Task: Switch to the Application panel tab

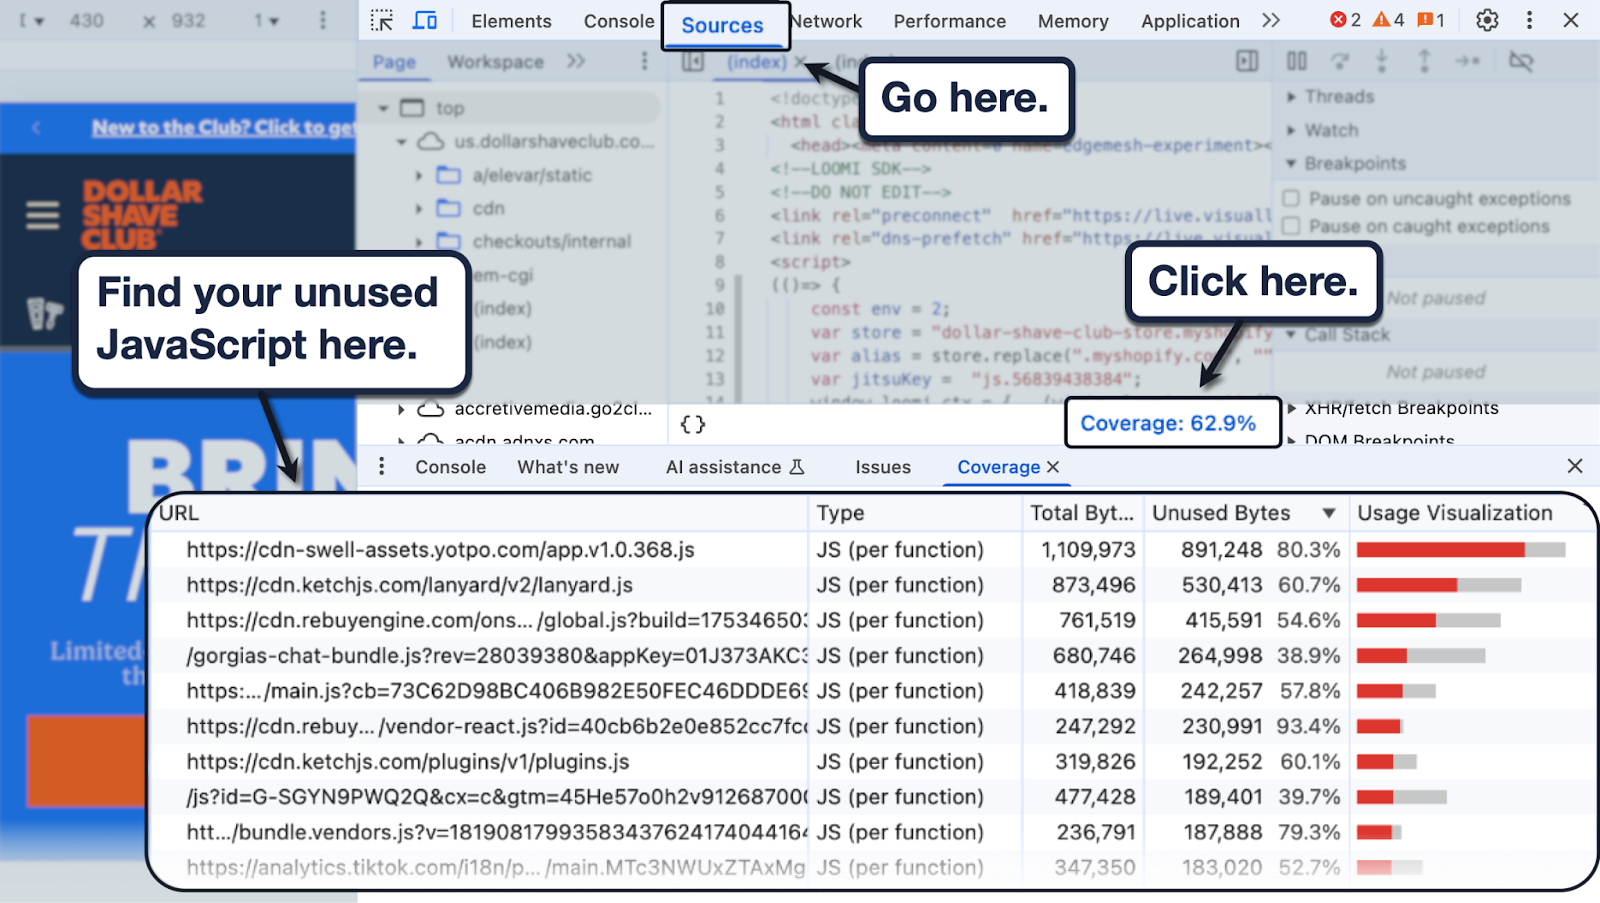Action: [x=1190, y=21]
